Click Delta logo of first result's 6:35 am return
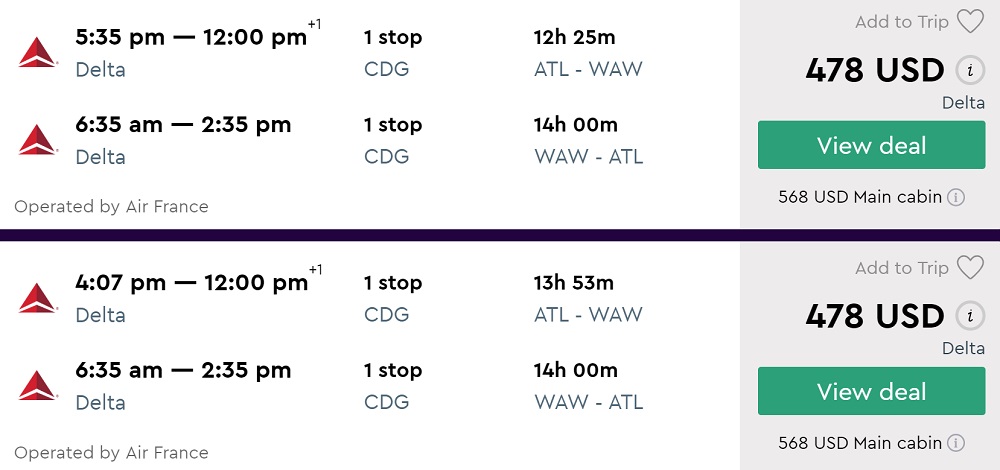 38,140
